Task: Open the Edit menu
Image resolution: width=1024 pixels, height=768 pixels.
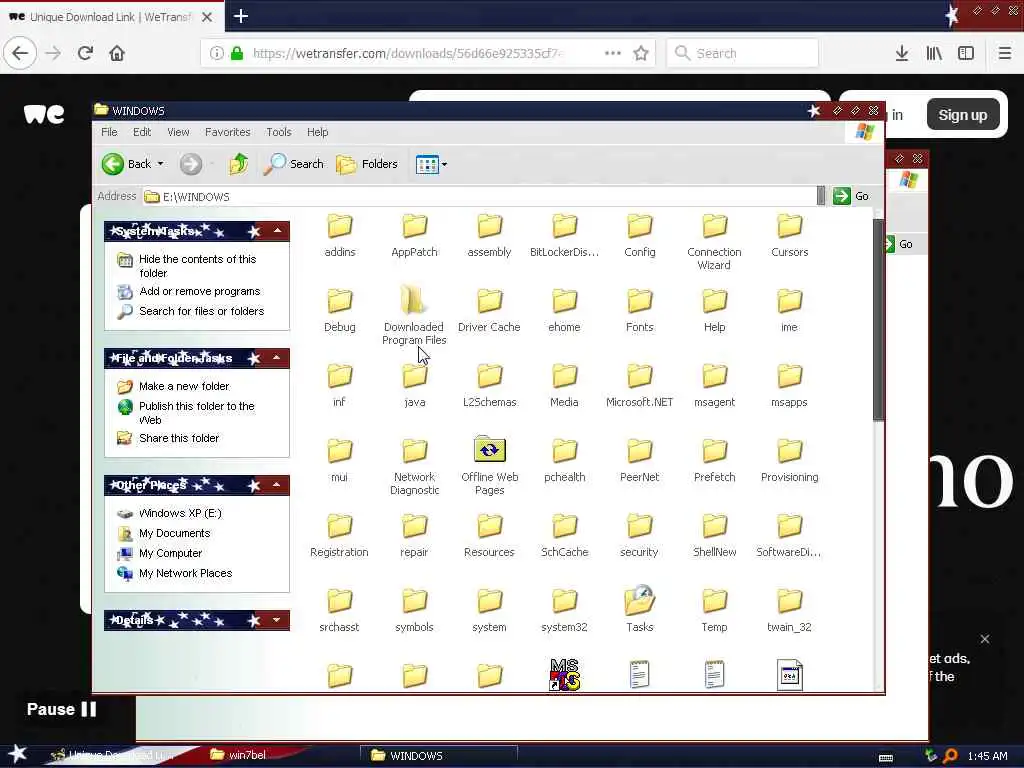Action: click(142, 132)
